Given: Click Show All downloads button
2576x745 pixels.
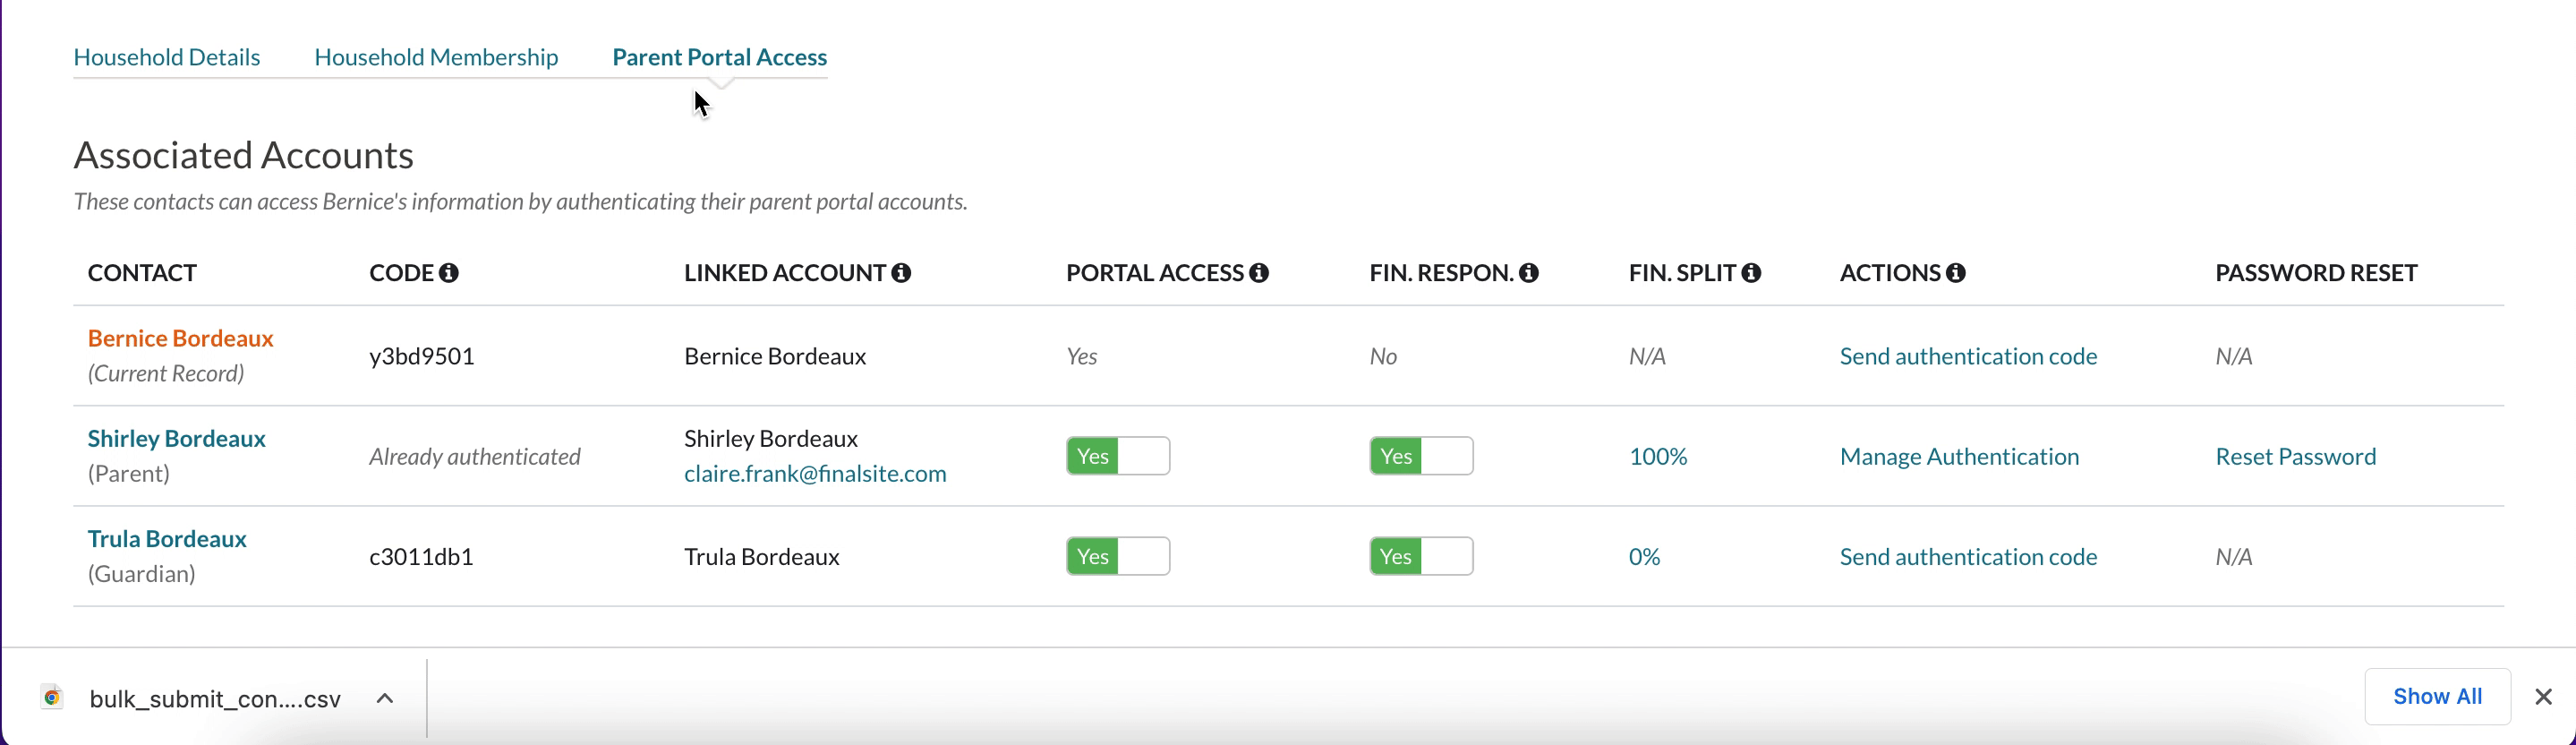Looking at the screenshot, I should click(2437, 697).
